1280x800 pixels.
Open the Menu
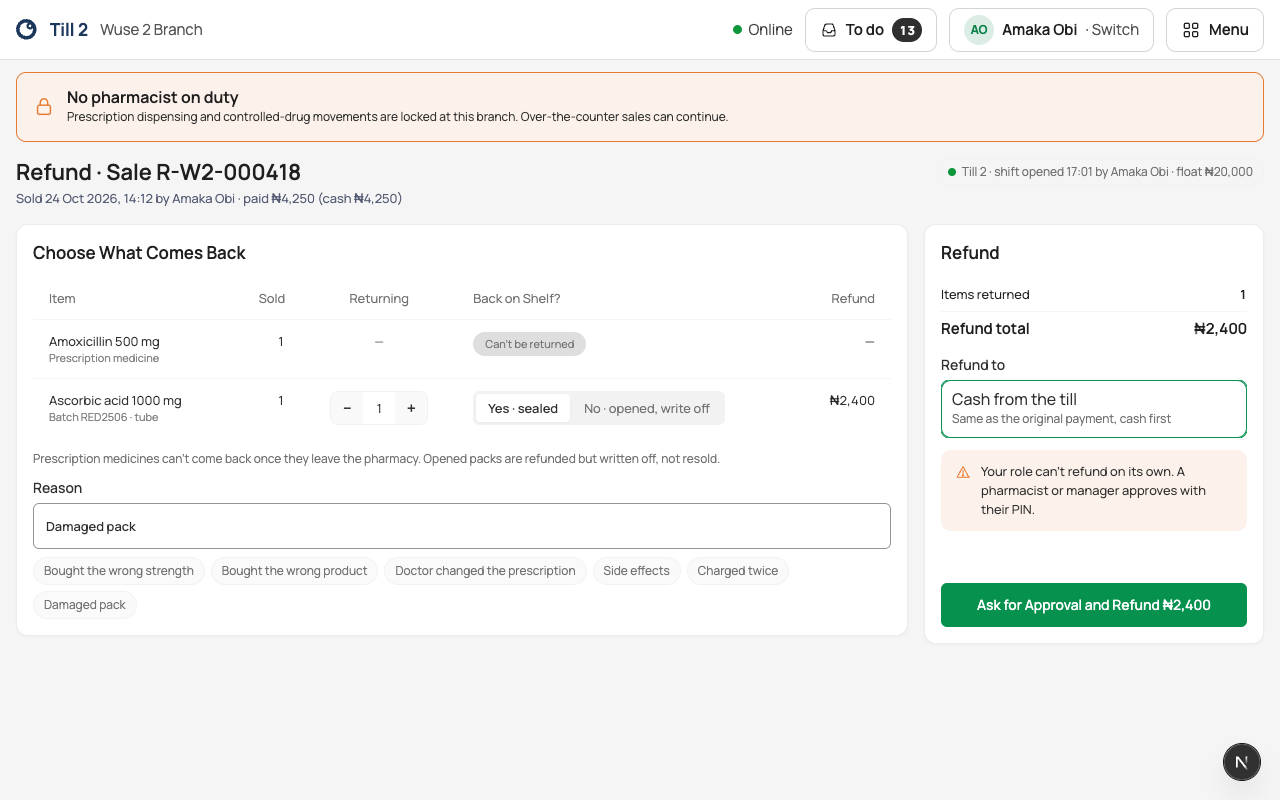1215,30
